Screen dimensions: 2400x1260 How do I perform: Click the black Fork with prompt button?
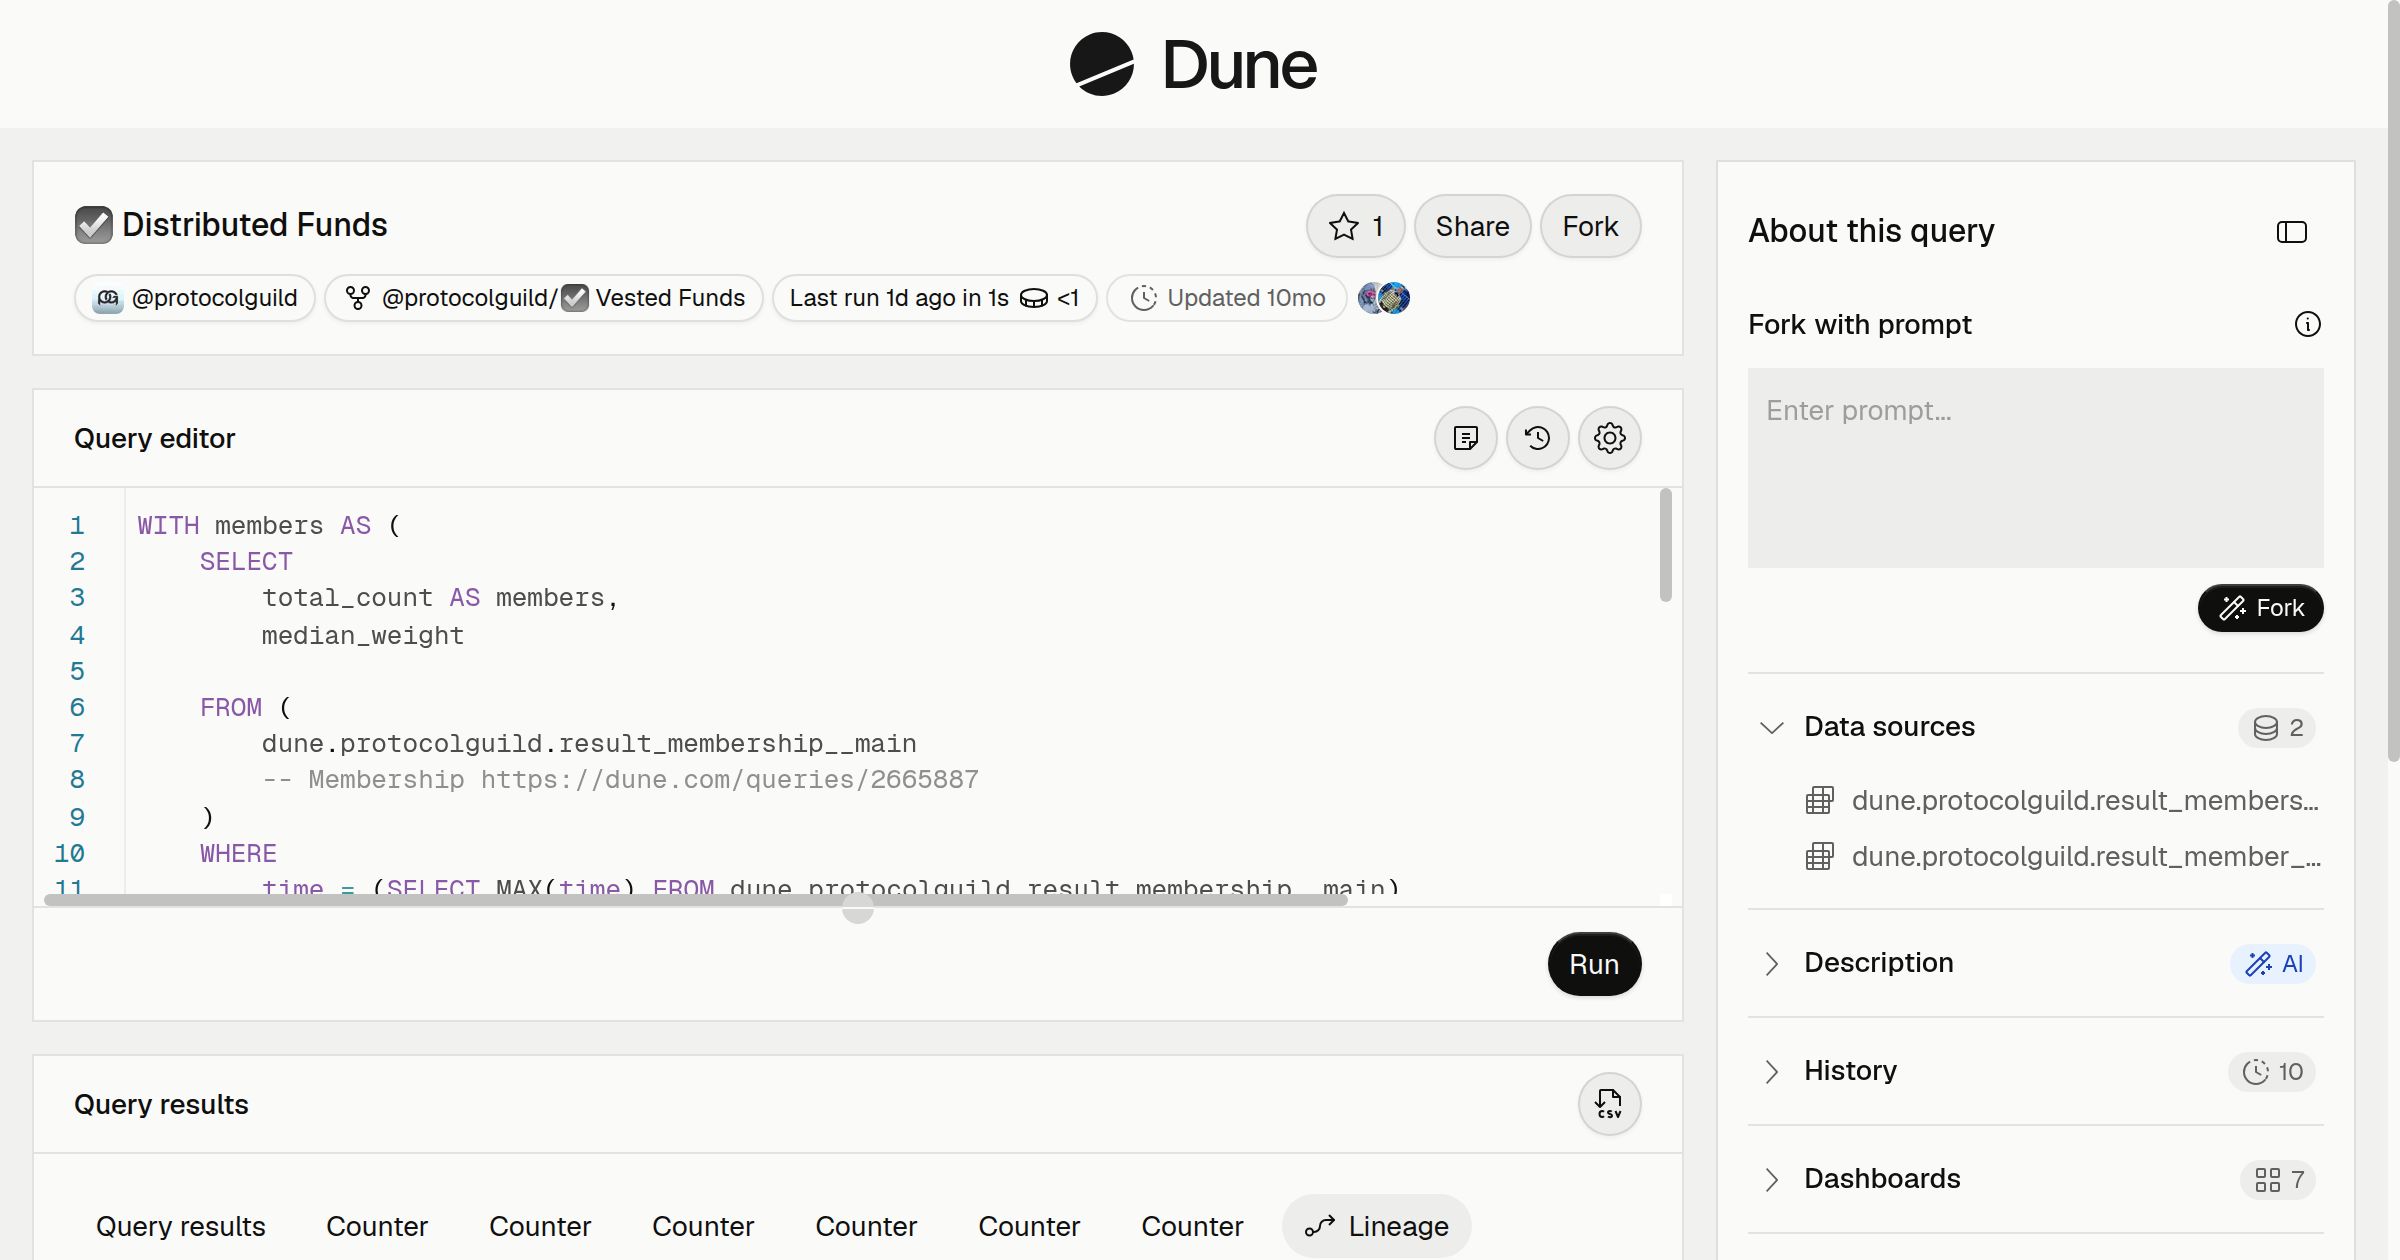coord(2260,608)
